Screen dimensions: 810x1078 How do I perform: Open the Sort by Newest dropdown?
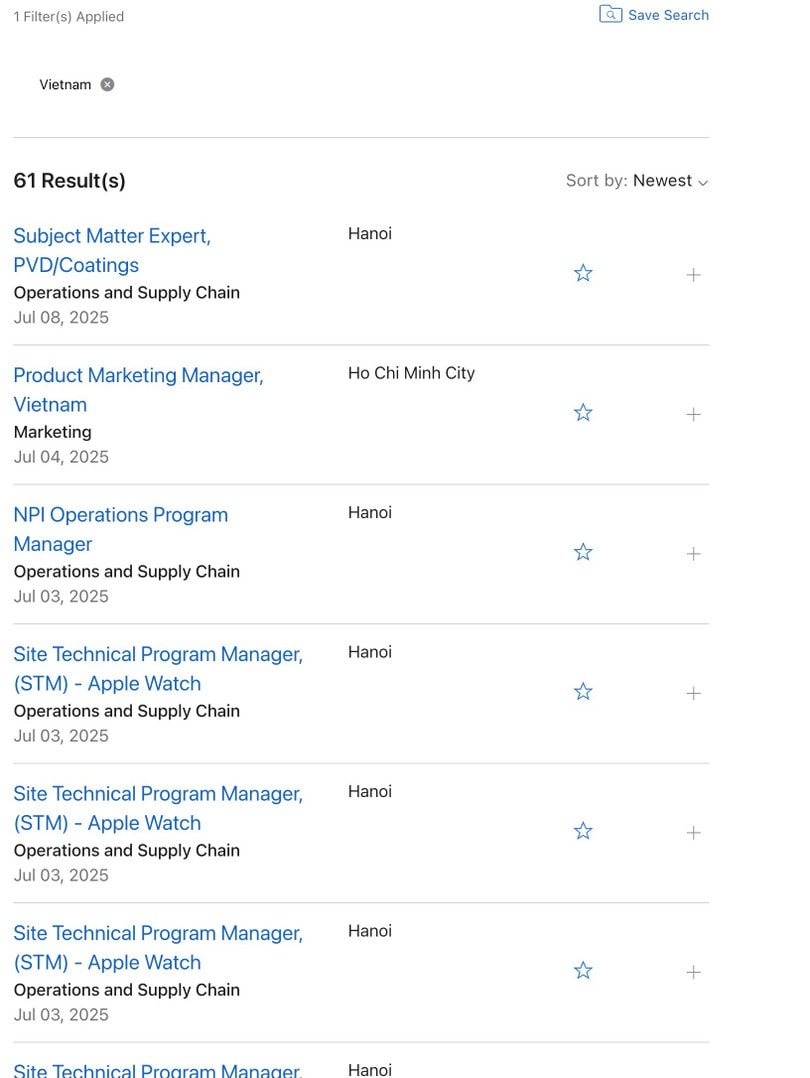coord(637,181)
